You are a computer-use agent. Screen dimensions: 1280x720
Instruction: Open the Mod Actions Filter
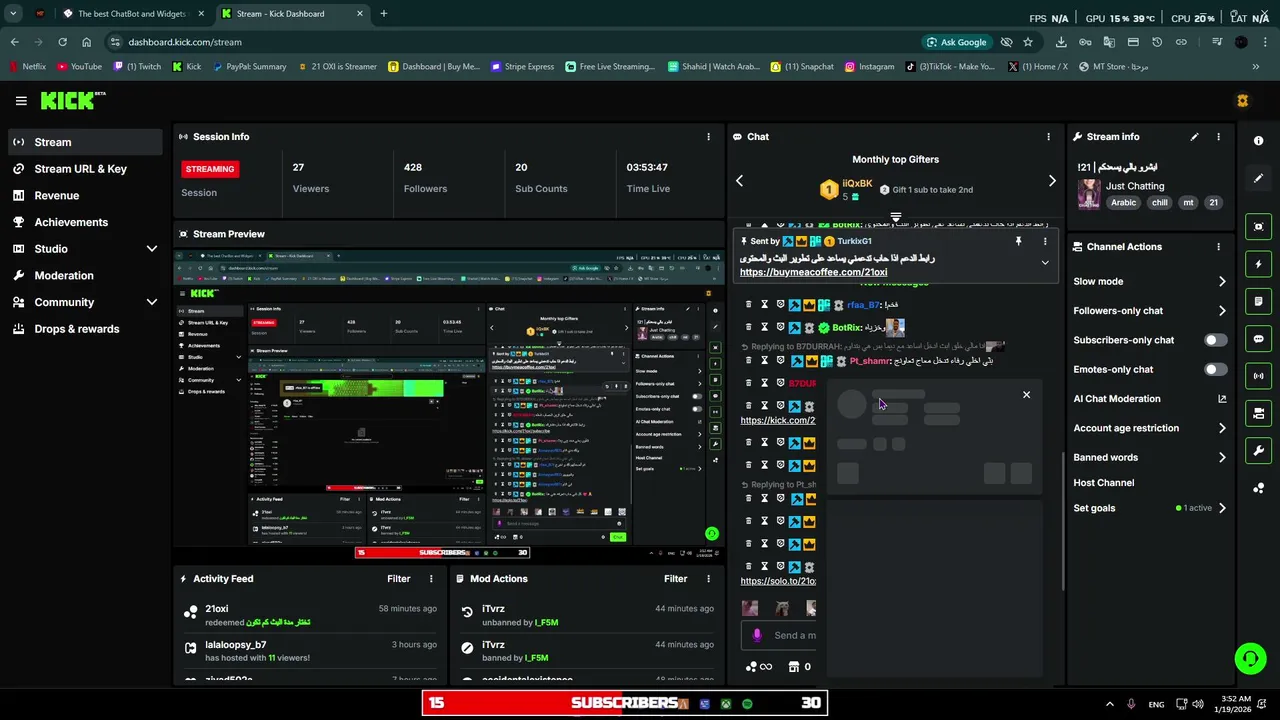(x=675, y=579)
